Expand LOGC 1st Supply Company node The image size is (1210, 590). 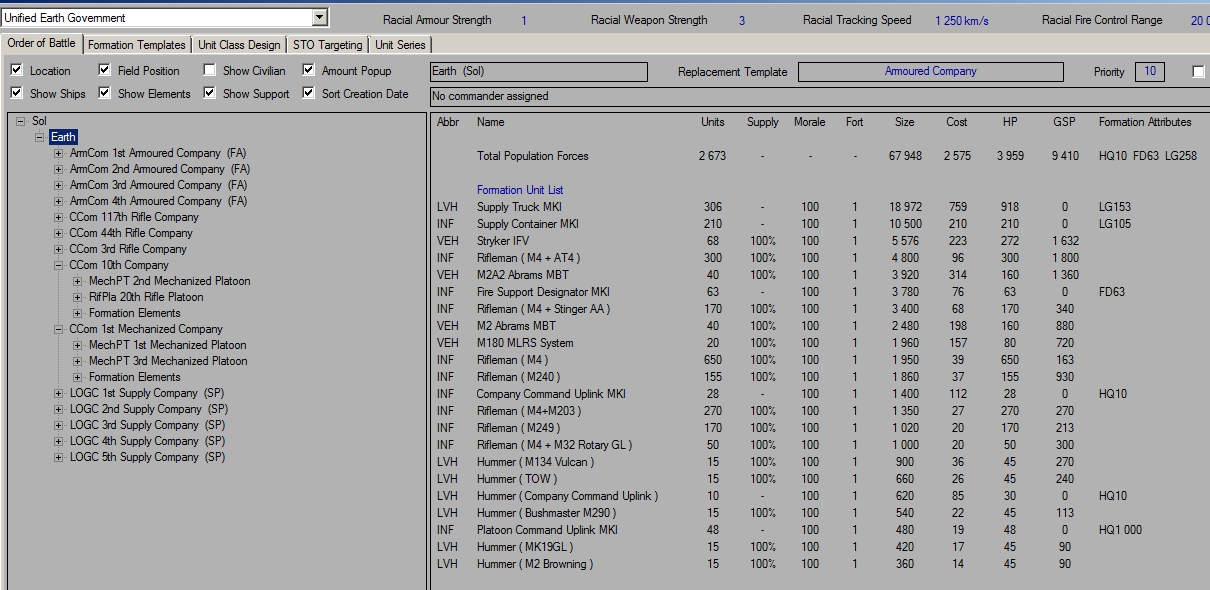(59, 393)
